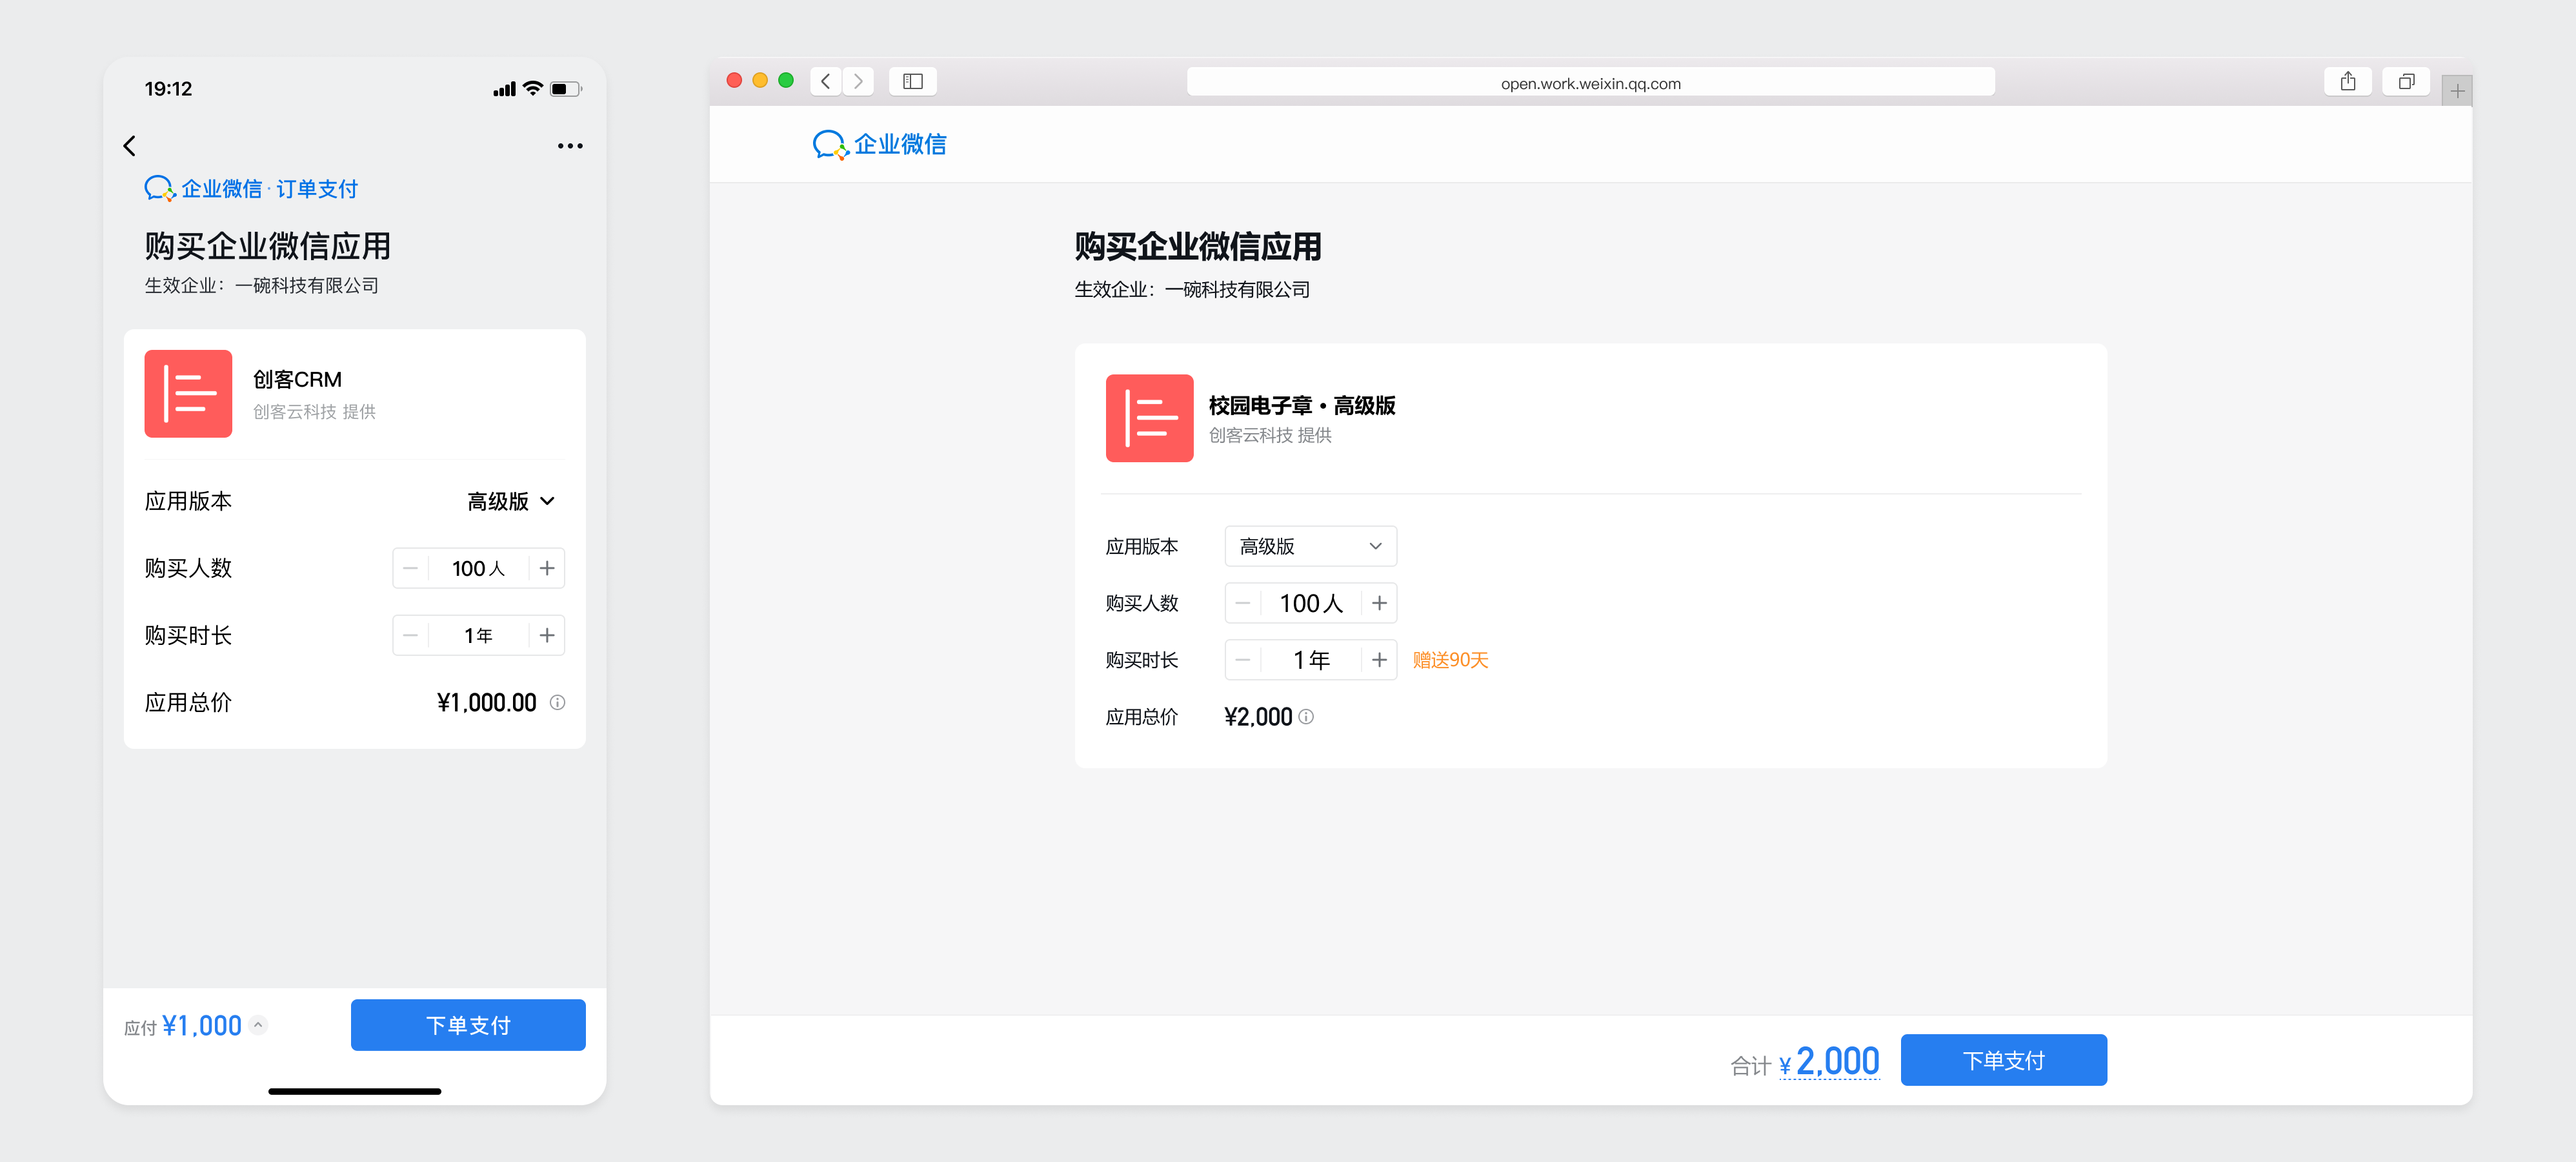
Task: Open the three-dot more menu on mobile
Action: coord(570,146)
